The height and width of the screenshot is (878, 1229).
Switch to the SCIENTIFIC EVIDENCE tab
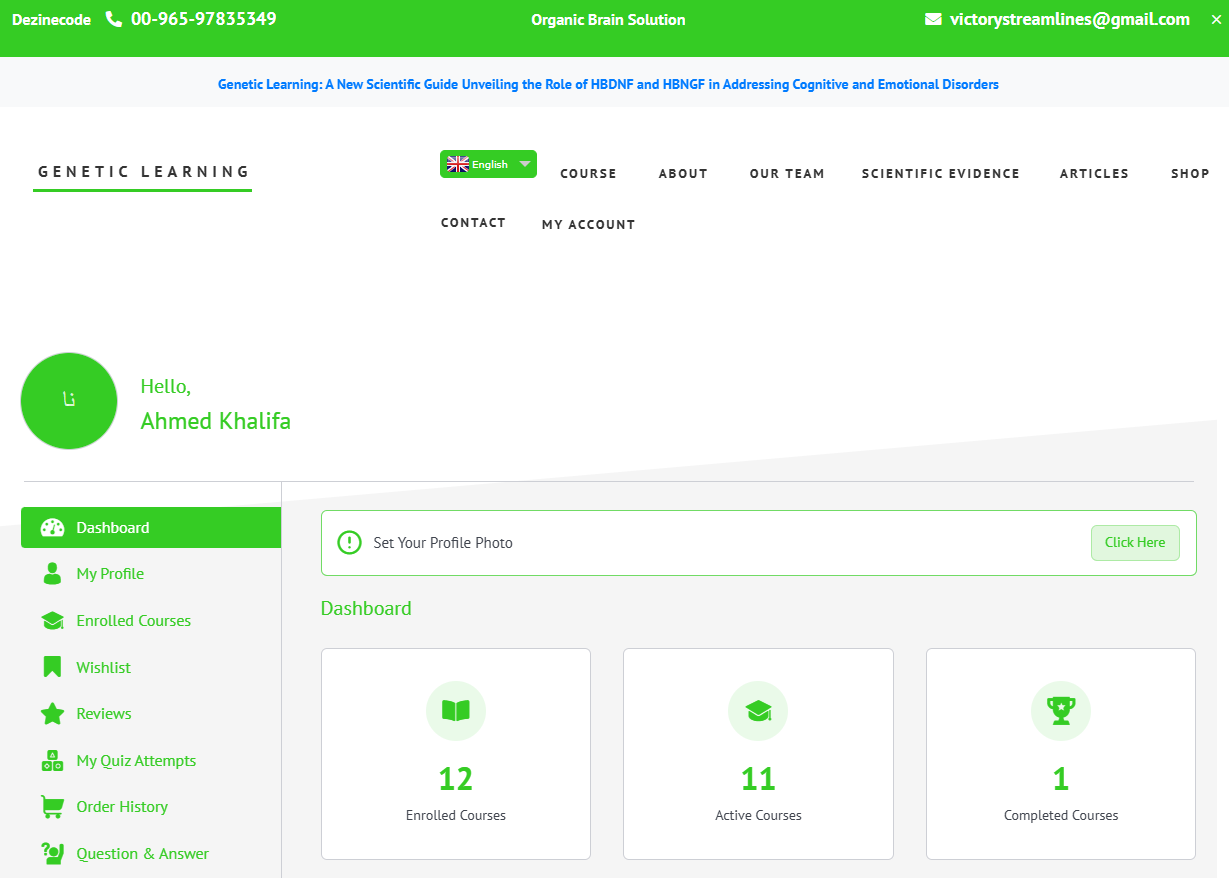click(x=940, y=173)
